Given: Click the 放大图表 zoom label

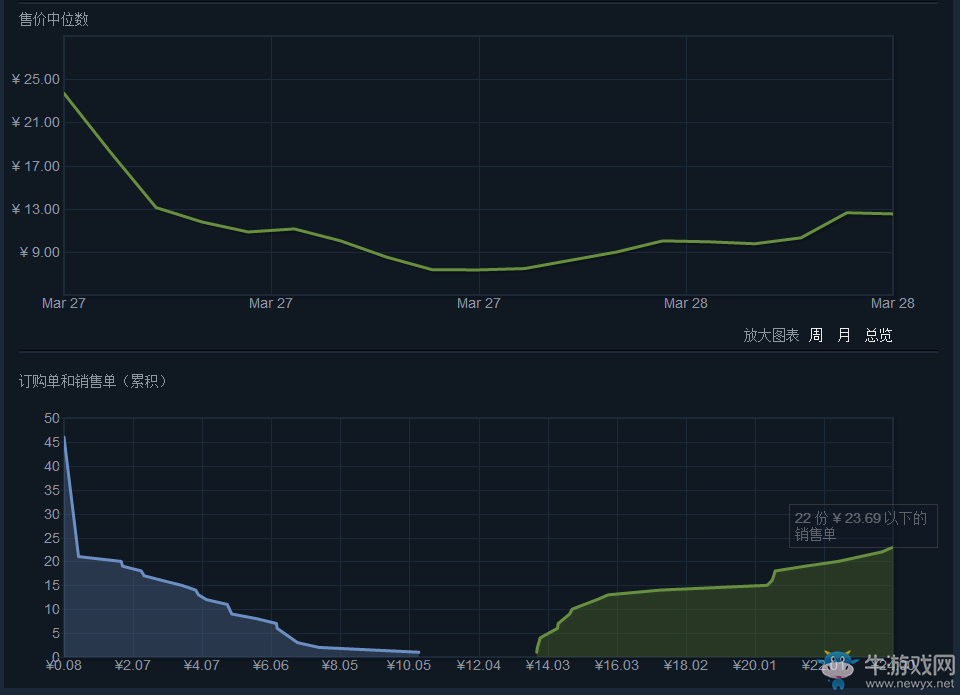Looking at the screenshot, I should coord(771,335).
